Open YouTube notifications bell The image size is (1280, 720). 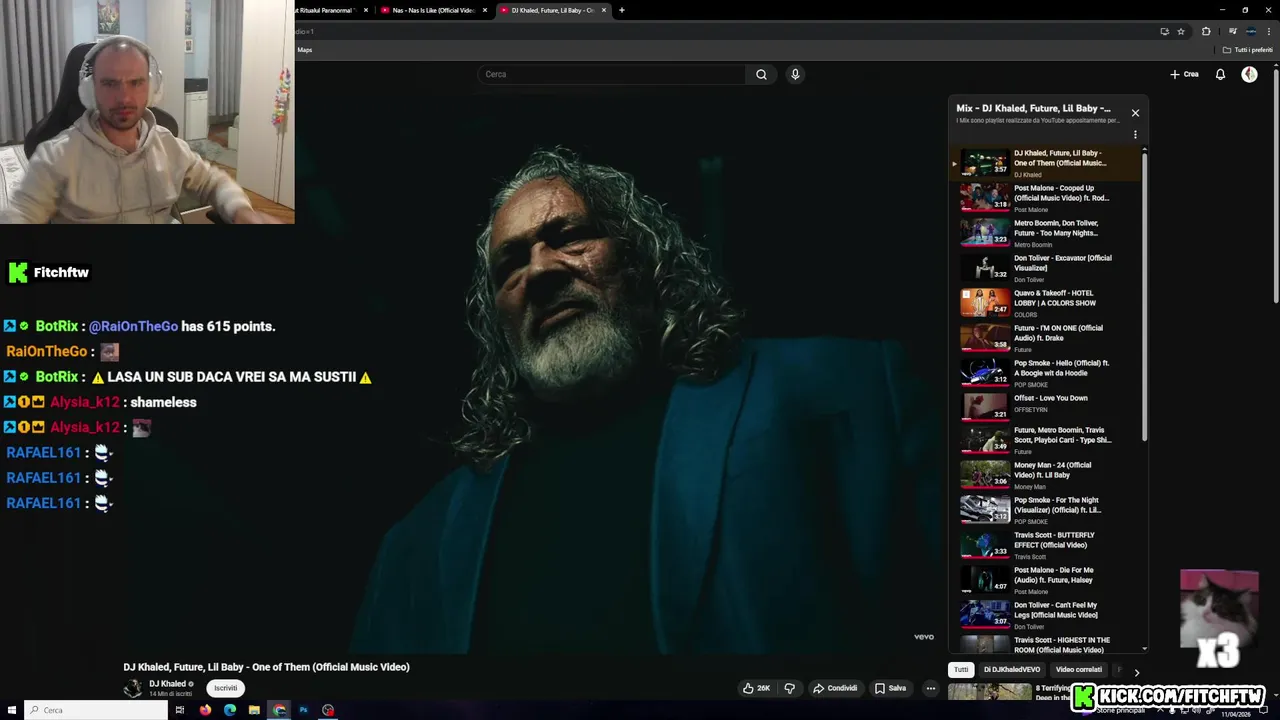pos(1220,74)
